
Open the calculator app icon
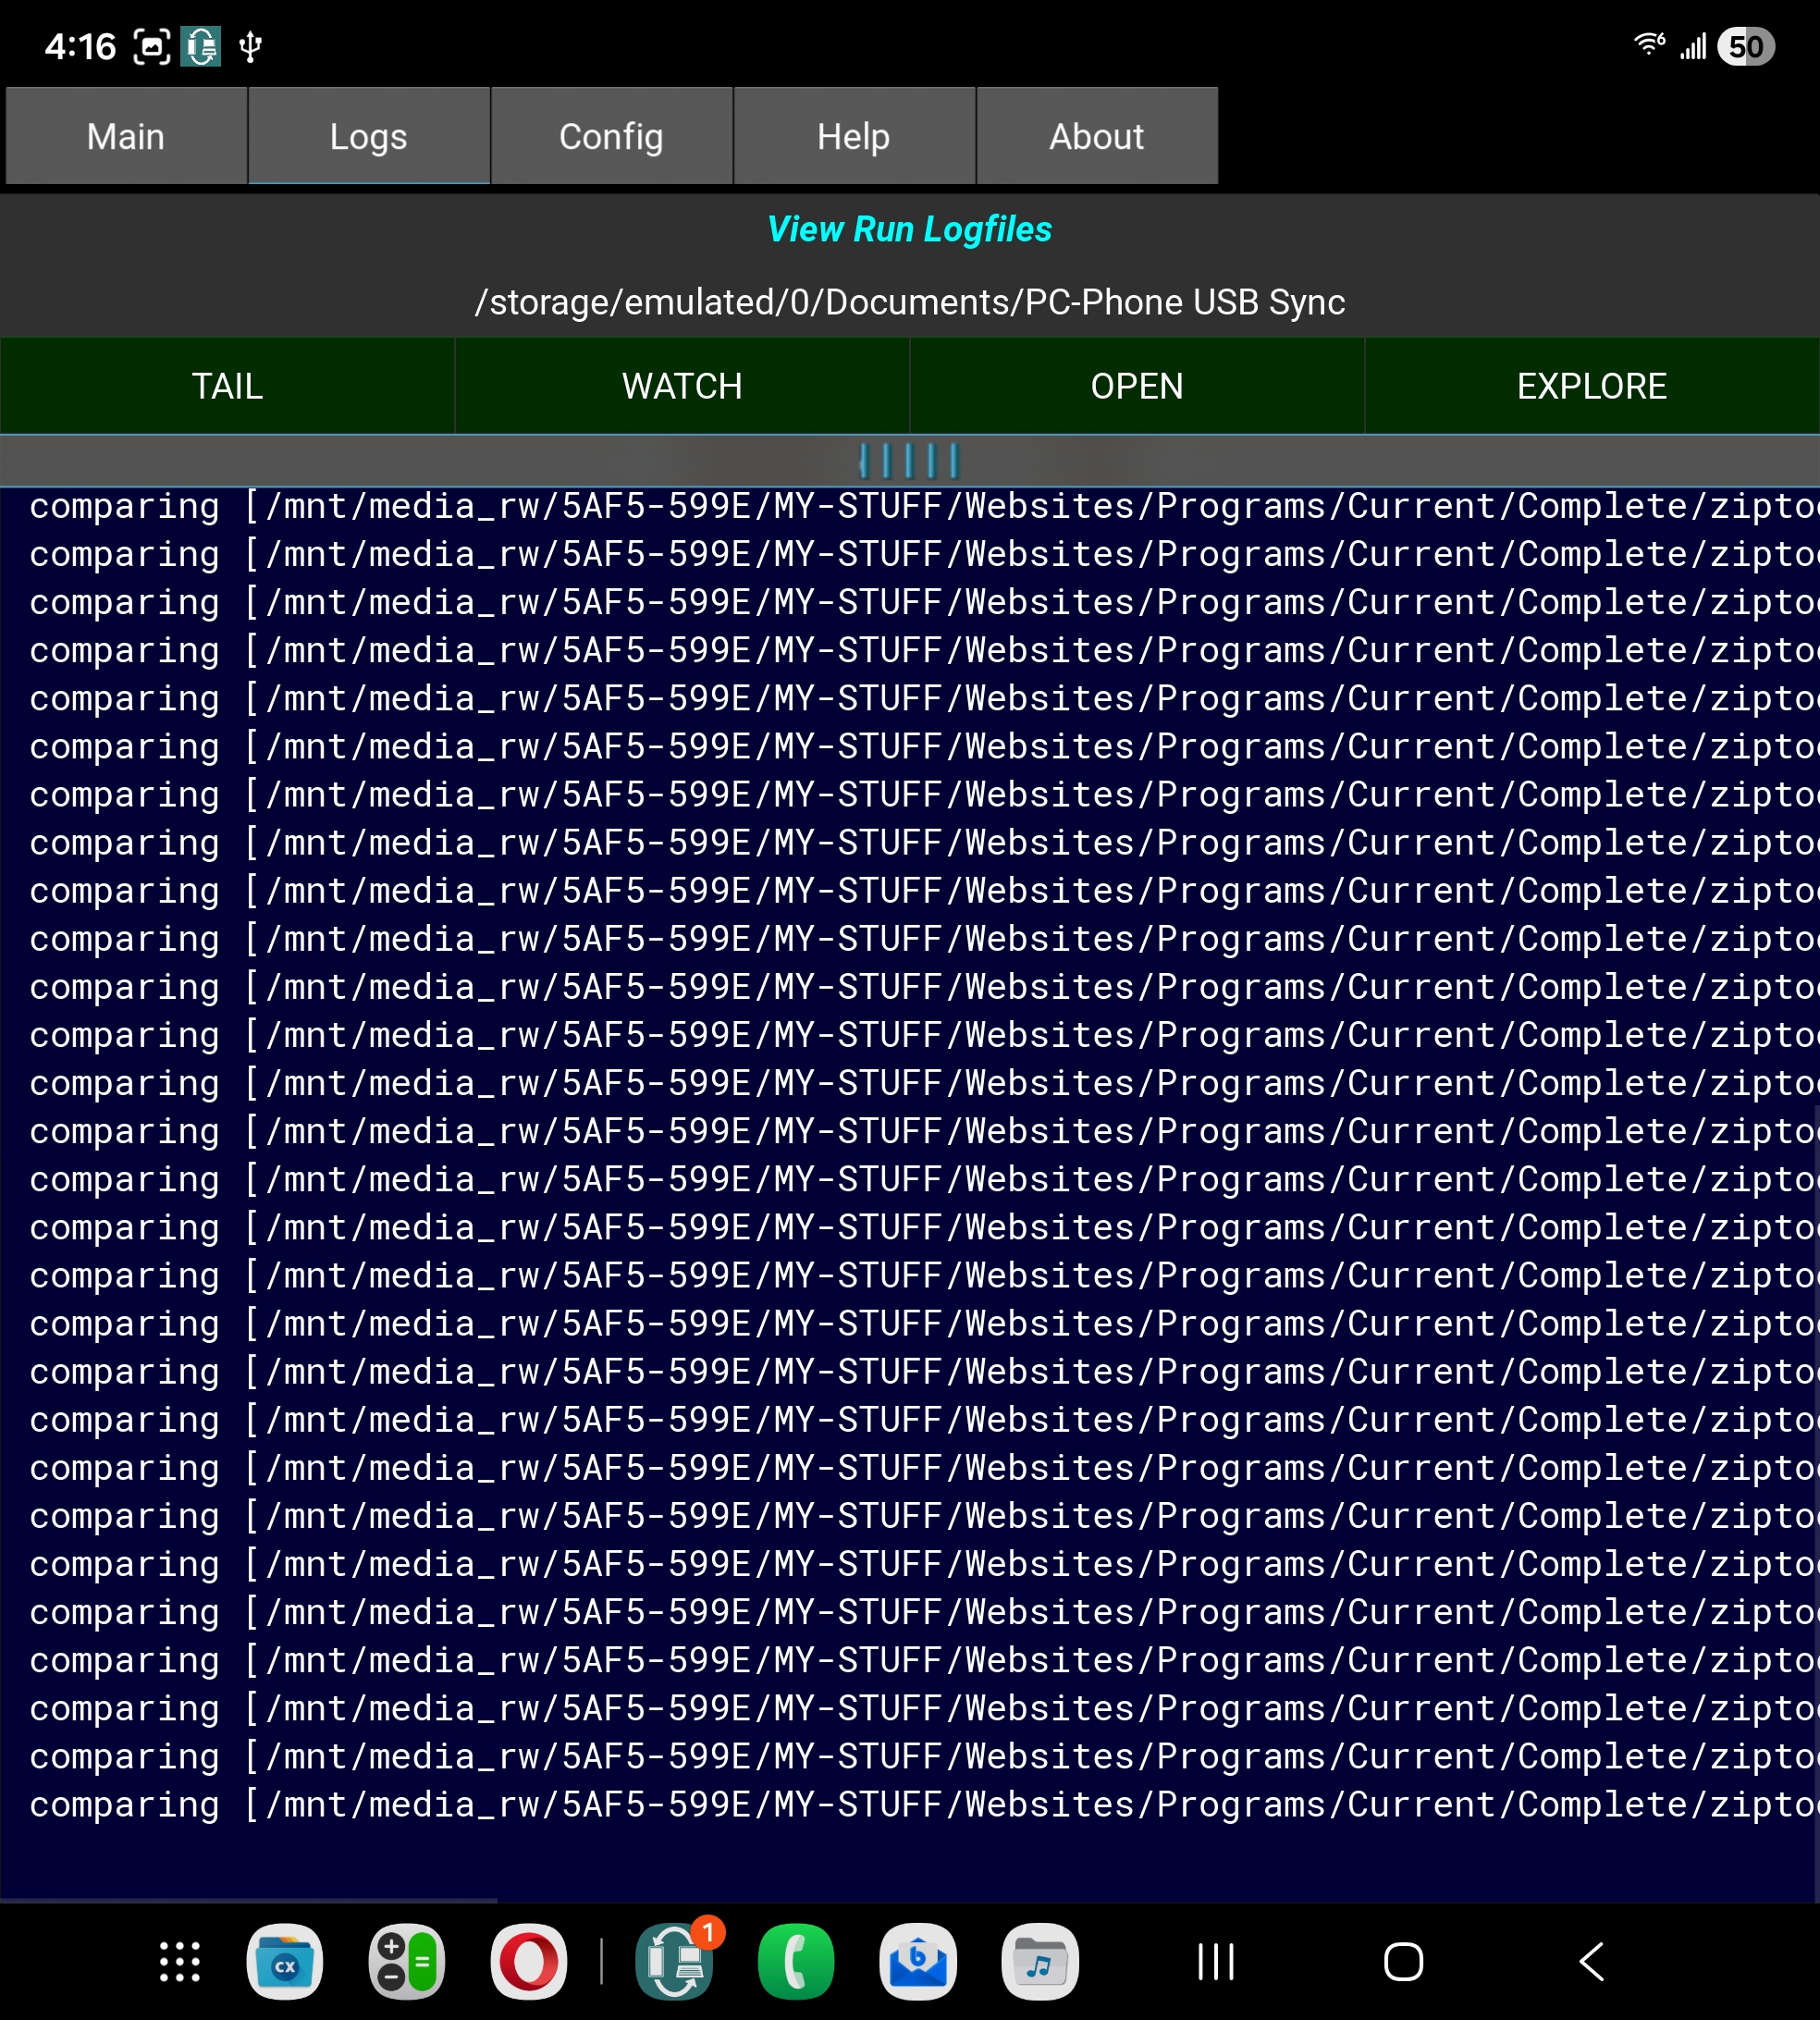[407, 1962]
